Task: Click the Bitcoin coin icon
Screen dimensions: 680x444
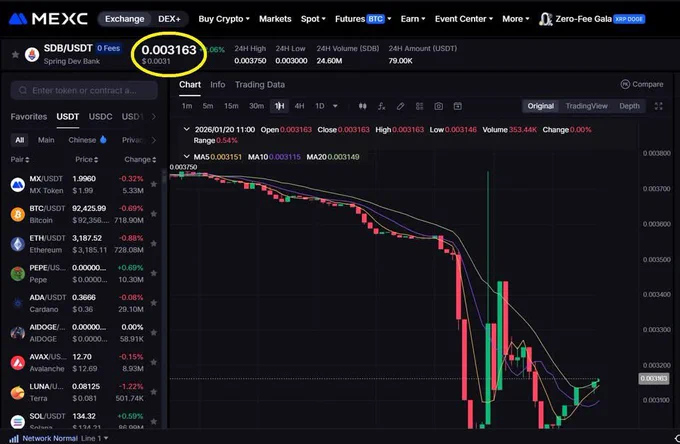Action: 17,214
